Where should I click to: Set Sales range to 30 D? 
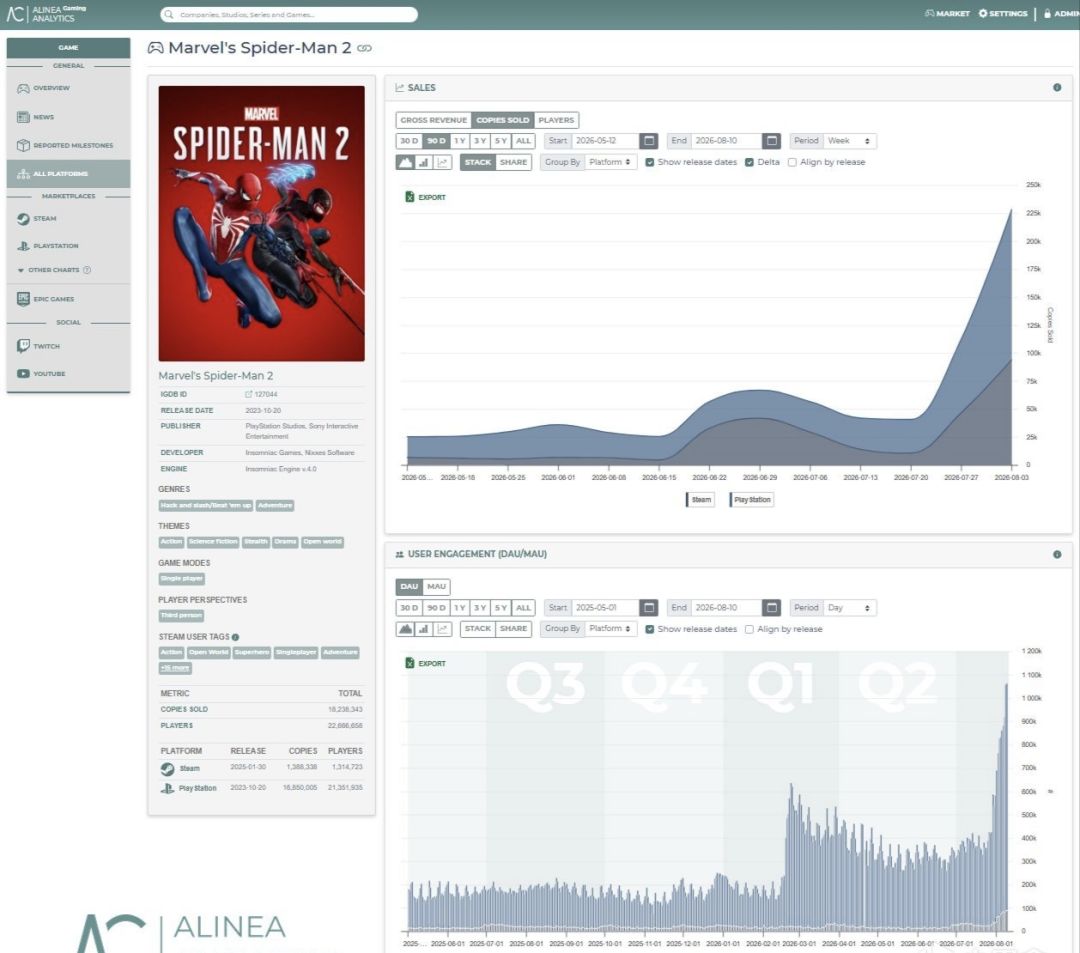pos(409,141)
